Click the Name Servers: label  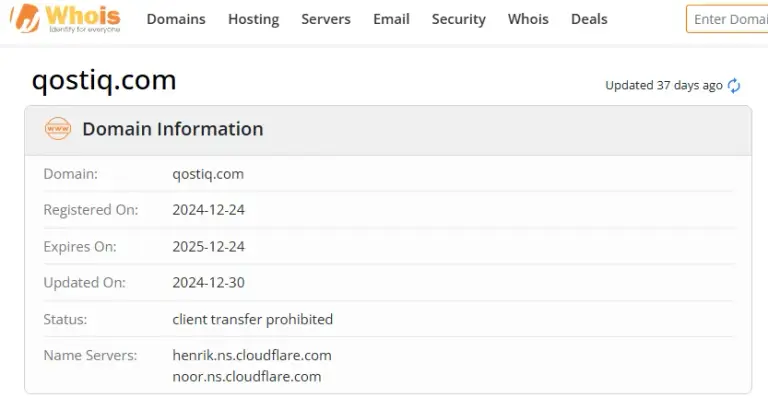pos(90,355)
